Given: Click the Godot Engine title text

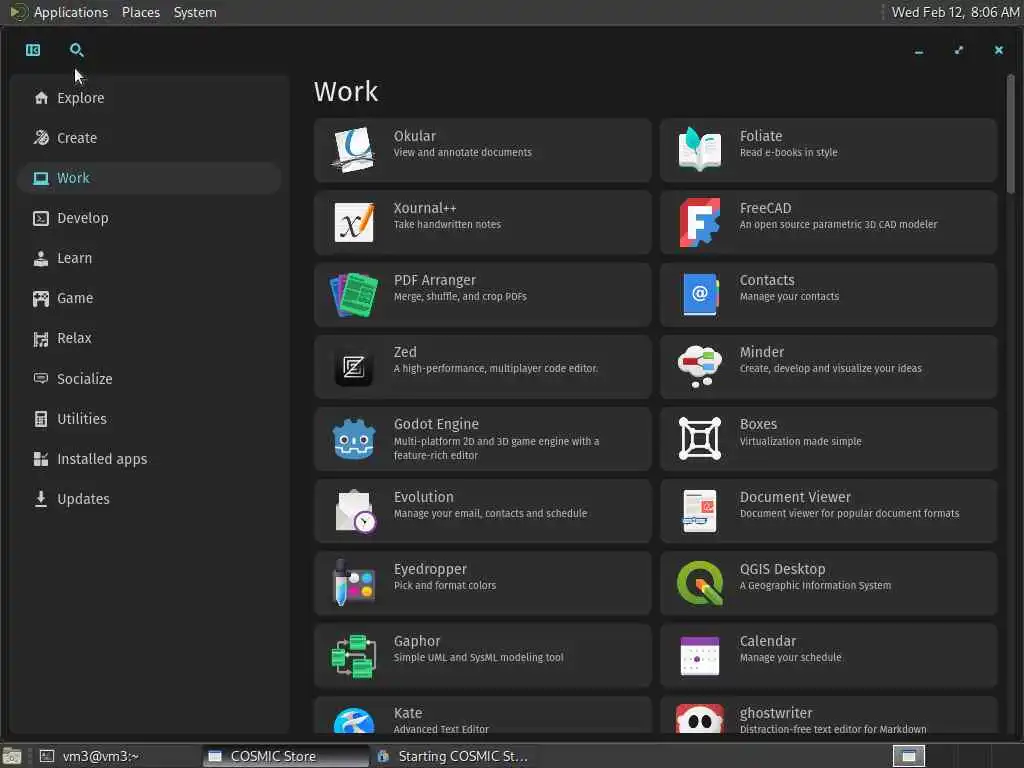Looking at the screenshot, I should [x=436, y=424].
